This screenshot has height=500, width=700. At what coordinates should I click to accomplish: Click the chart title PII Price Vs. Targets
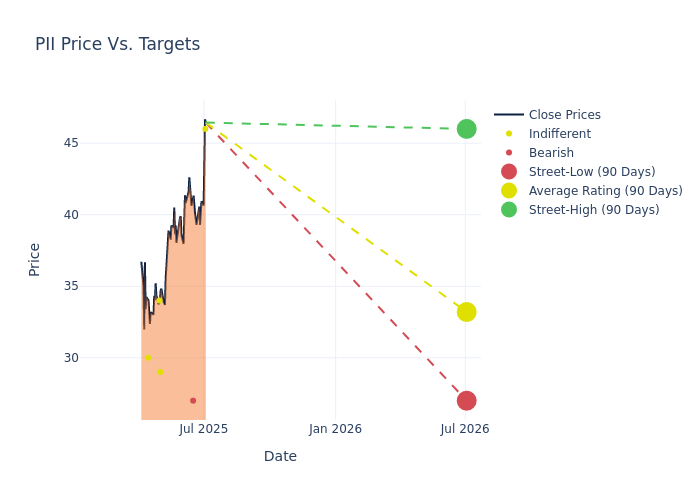(x=117, y=44)
